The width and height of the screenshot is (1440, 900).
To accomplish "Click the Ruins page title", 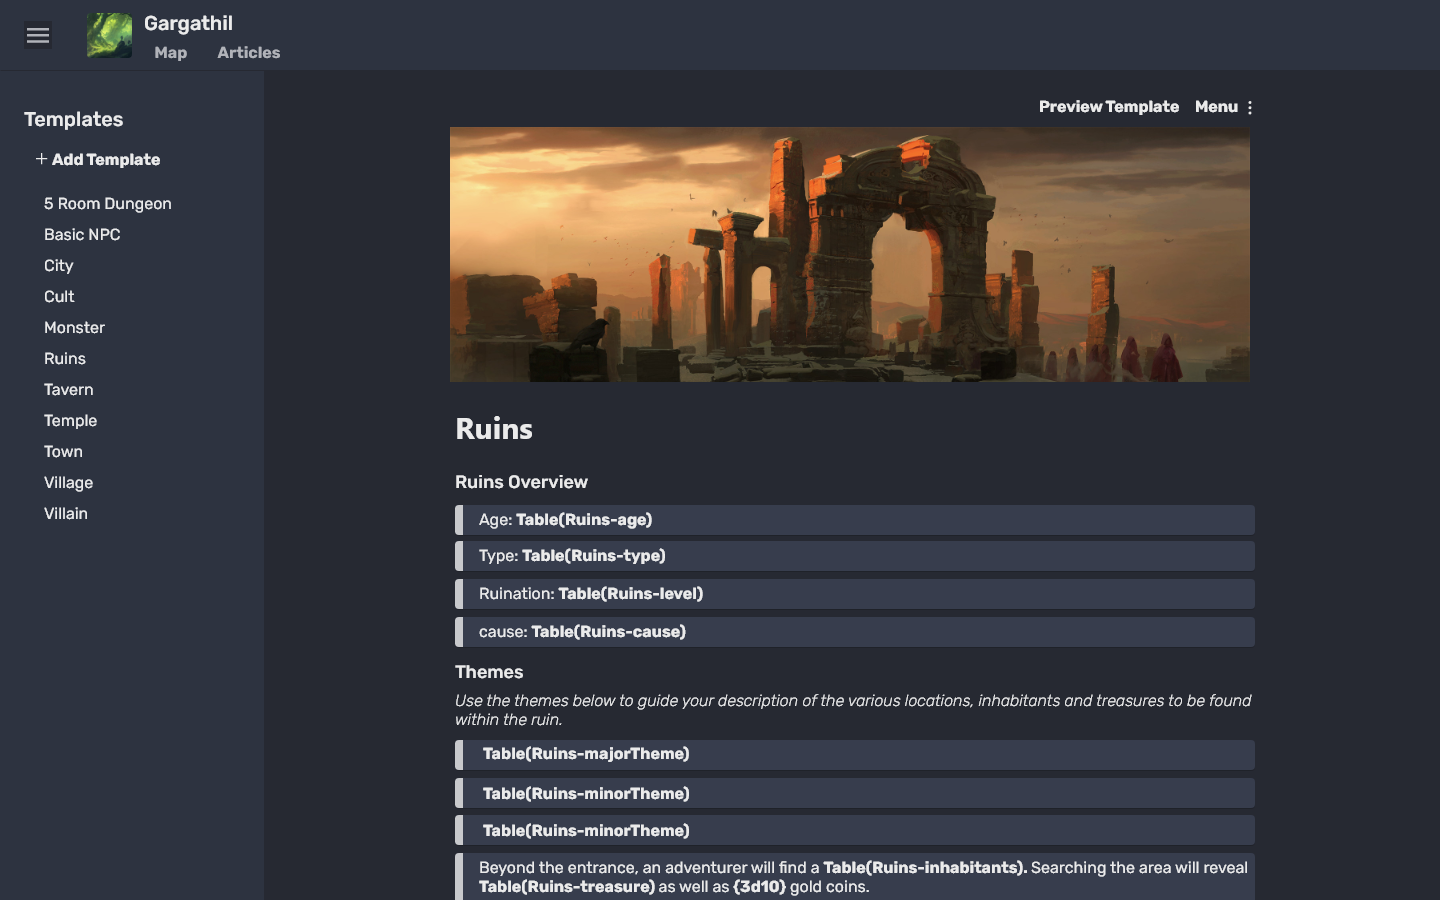I will (494, 429).
